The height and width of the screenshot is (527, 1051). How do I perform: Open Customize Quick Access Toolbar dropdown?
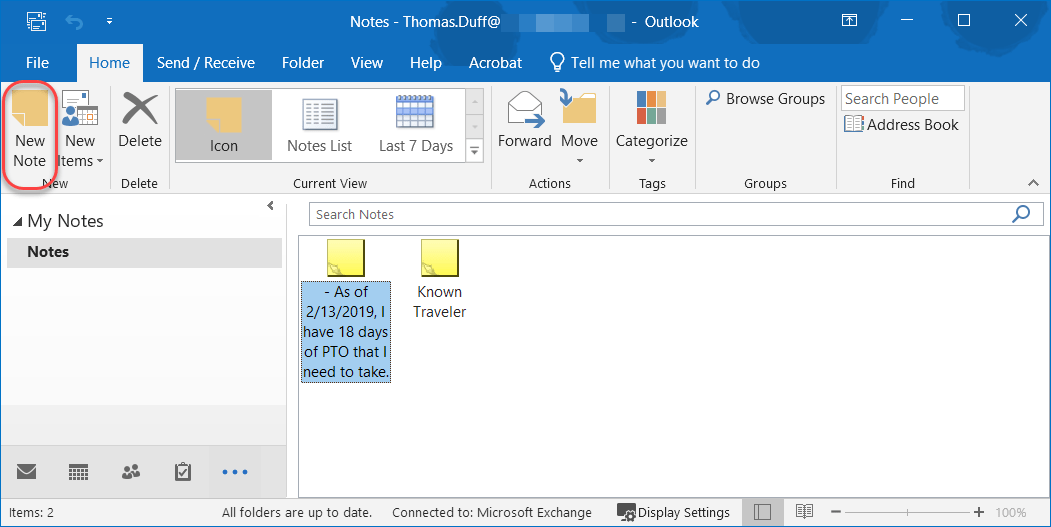pyautogui.click(x=109, y=21)
